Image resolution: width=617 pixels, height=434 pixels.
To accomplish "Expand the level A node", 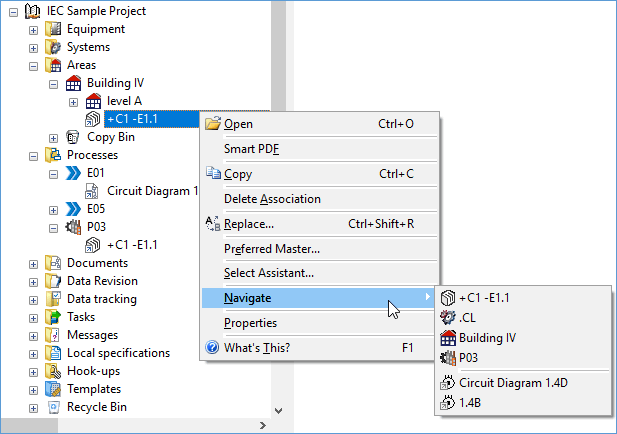I will tap(73, 101).
